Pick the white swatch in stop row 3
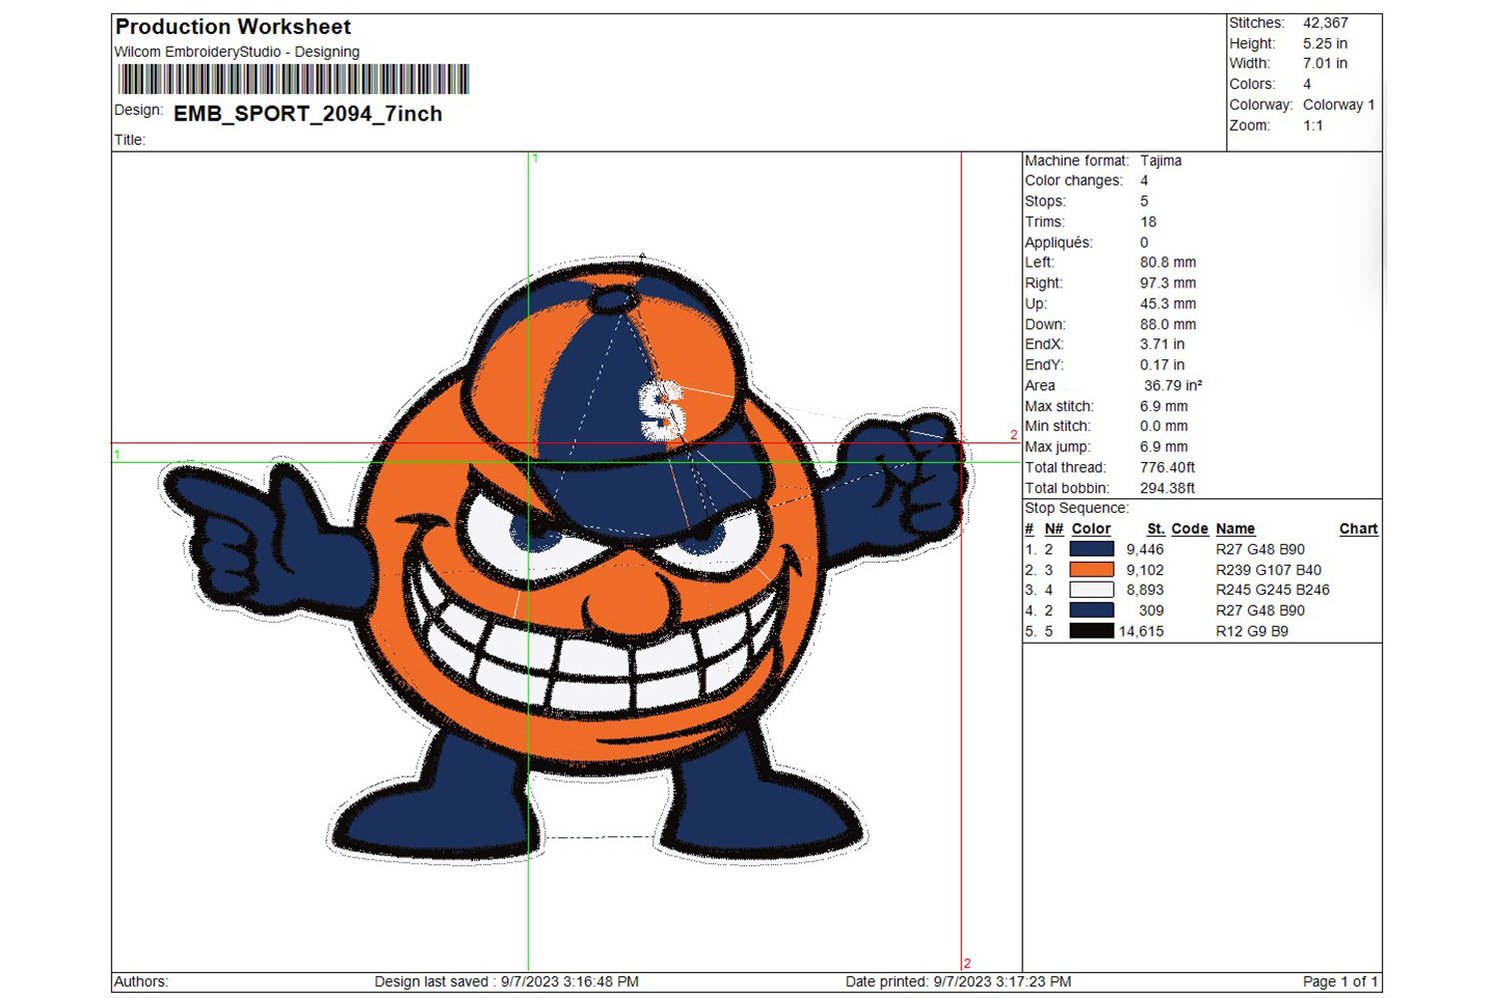1500x998 pixels. click(1092, 590)
